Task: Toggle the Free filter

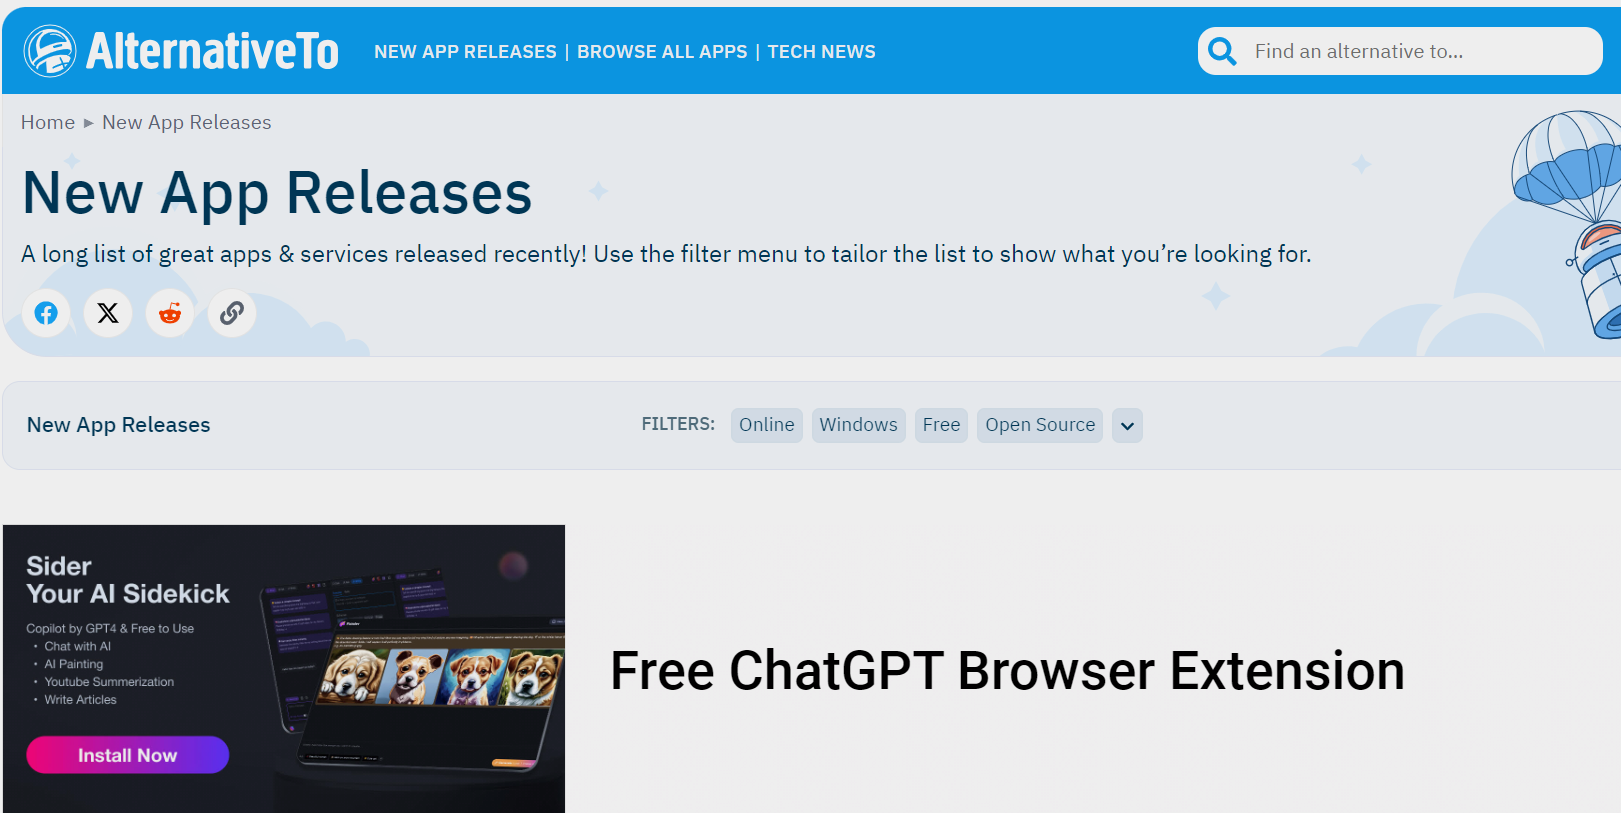Action: (941, 425)
